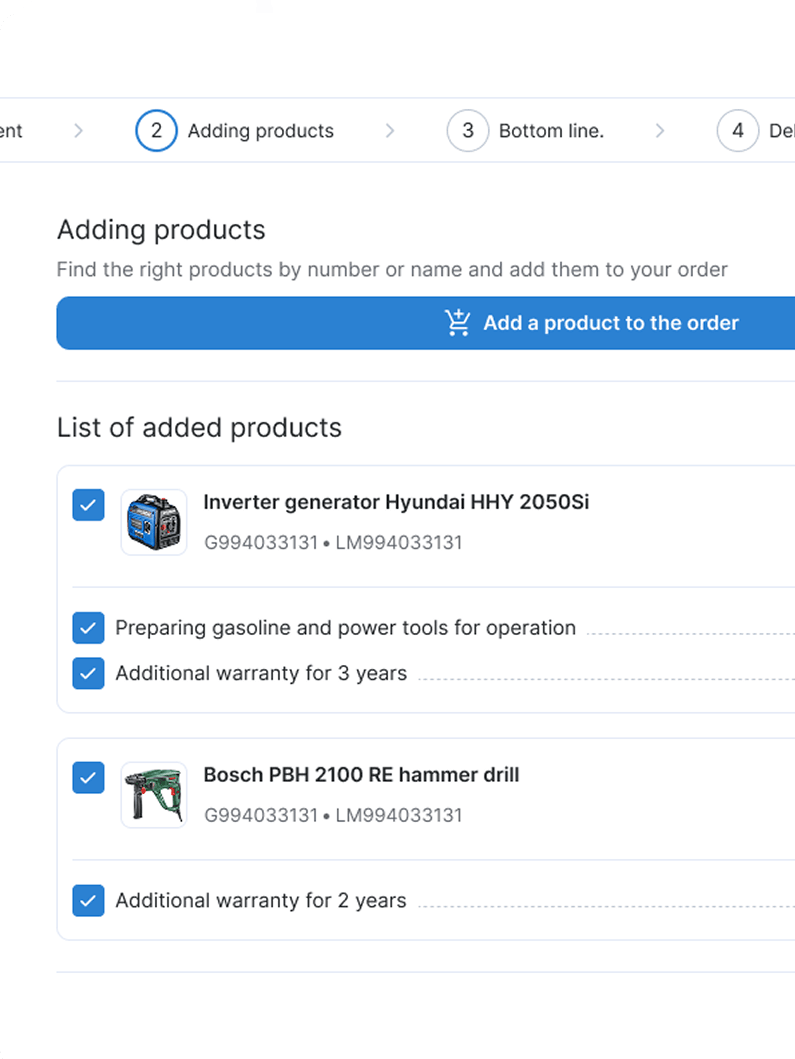795x1059 pixels.
Task: Uncheck Additional warranty for 2 years
Action: pos(88,900)
